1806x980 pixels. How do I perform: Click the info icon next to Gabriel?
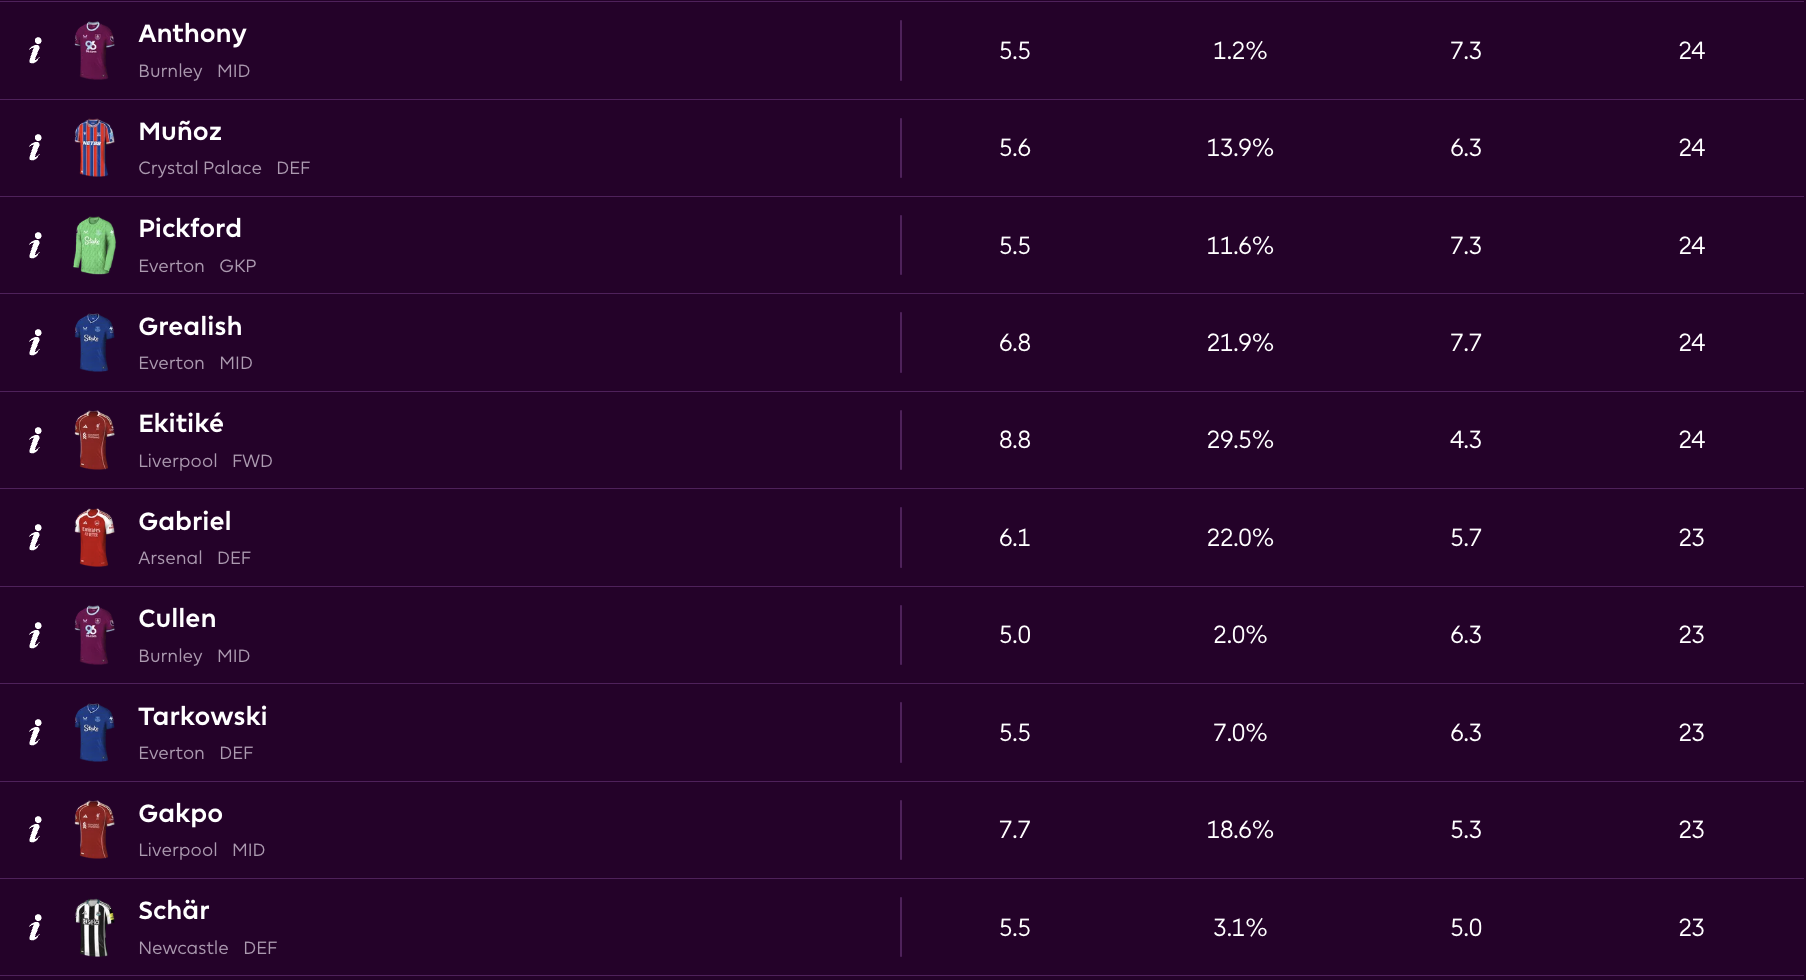tap(35, 538)
